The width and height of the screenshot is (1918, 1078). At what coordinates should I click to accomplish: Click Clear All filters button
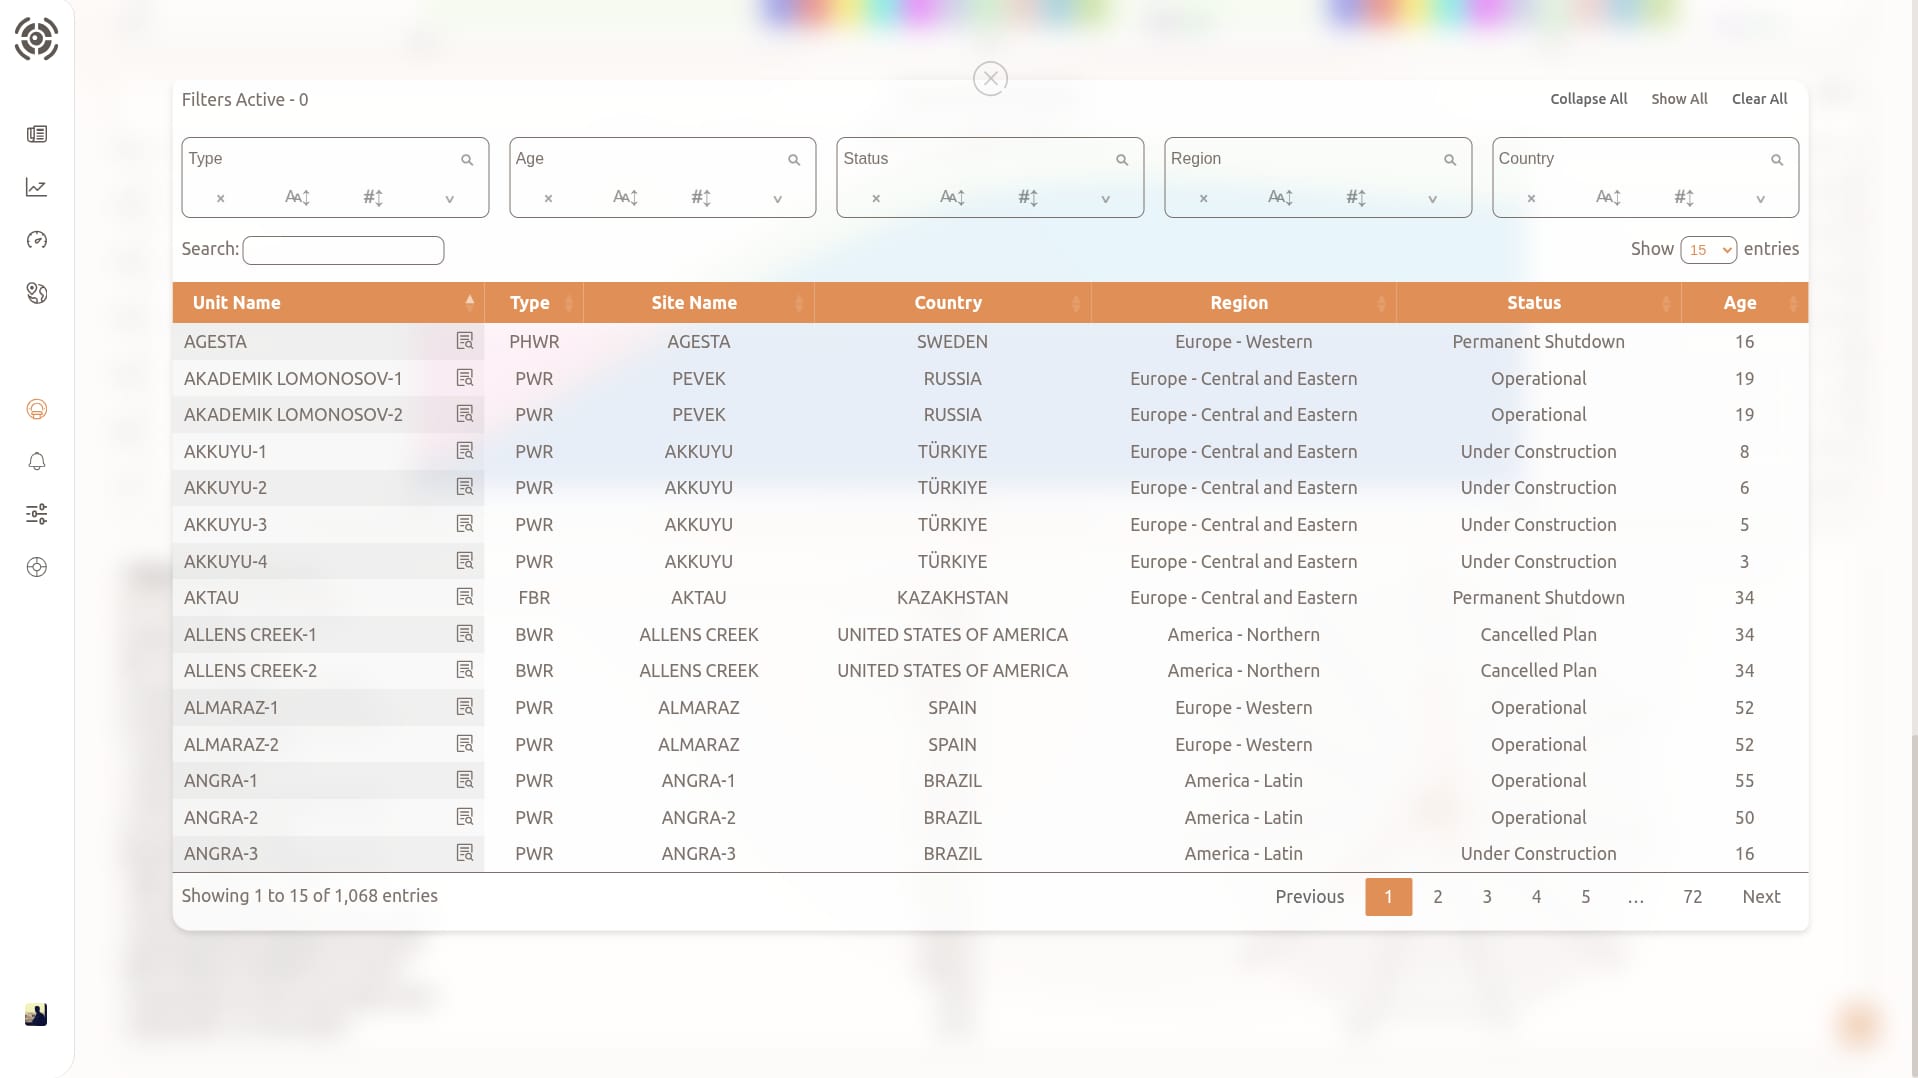click(1759, 99)
